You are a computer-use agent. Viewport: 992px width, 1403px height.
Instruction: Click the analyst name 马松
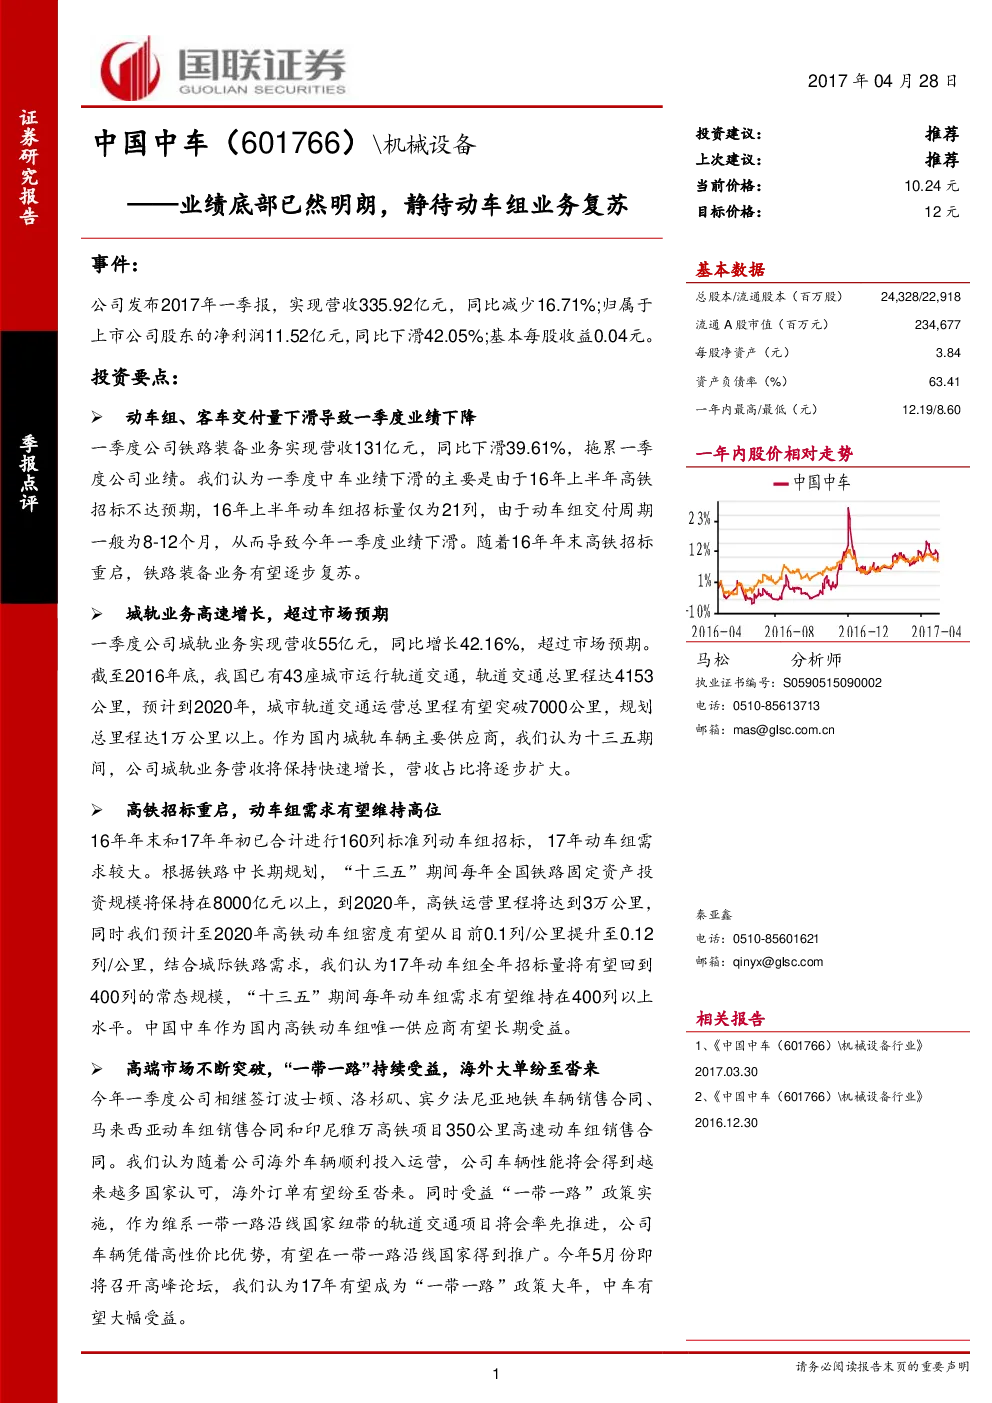point(713,660)
